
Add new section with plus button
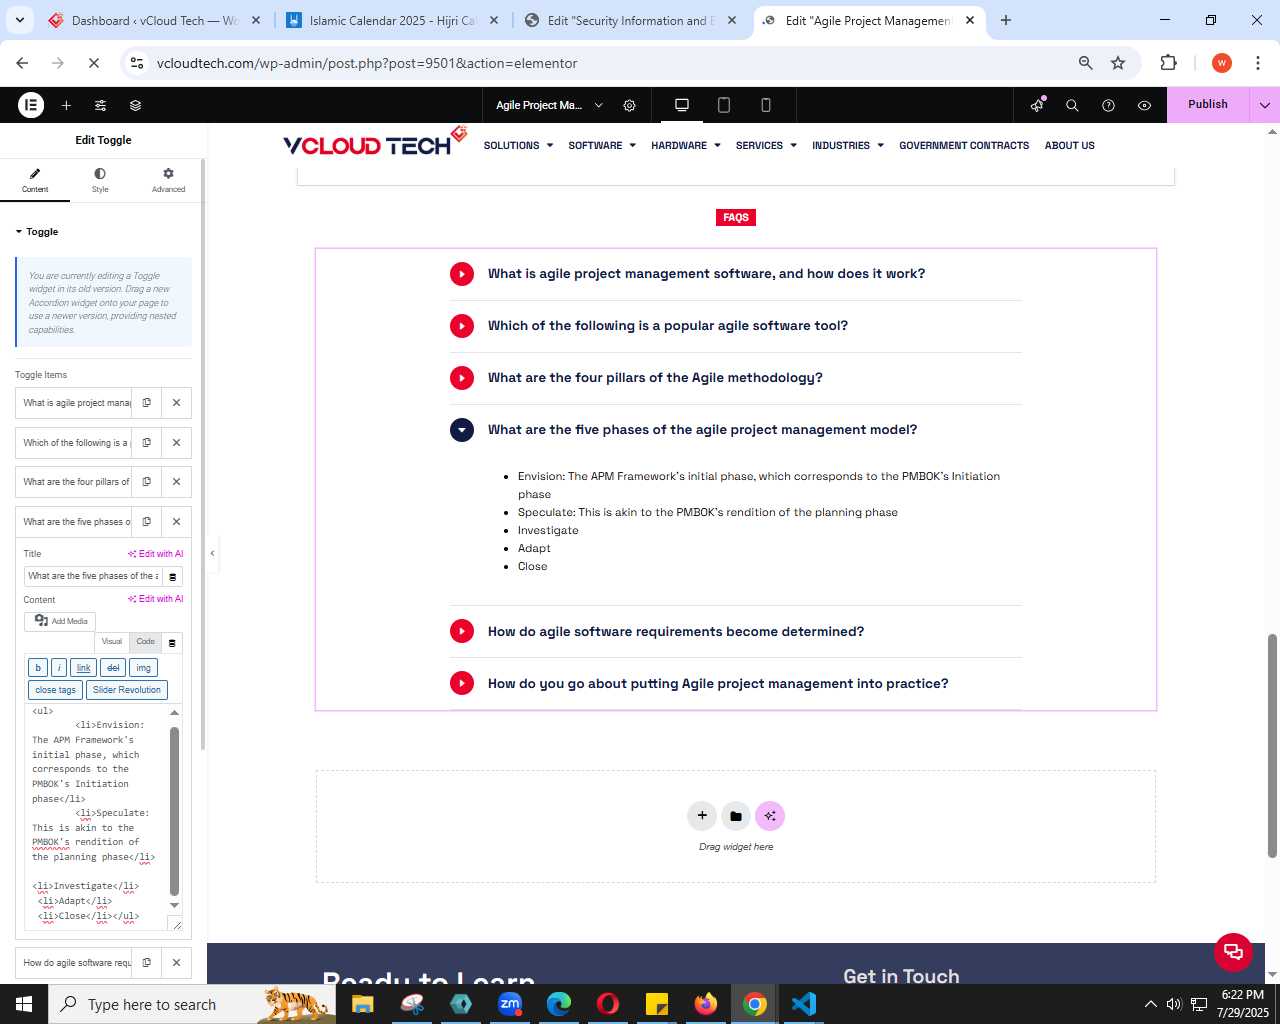[702, 816]
